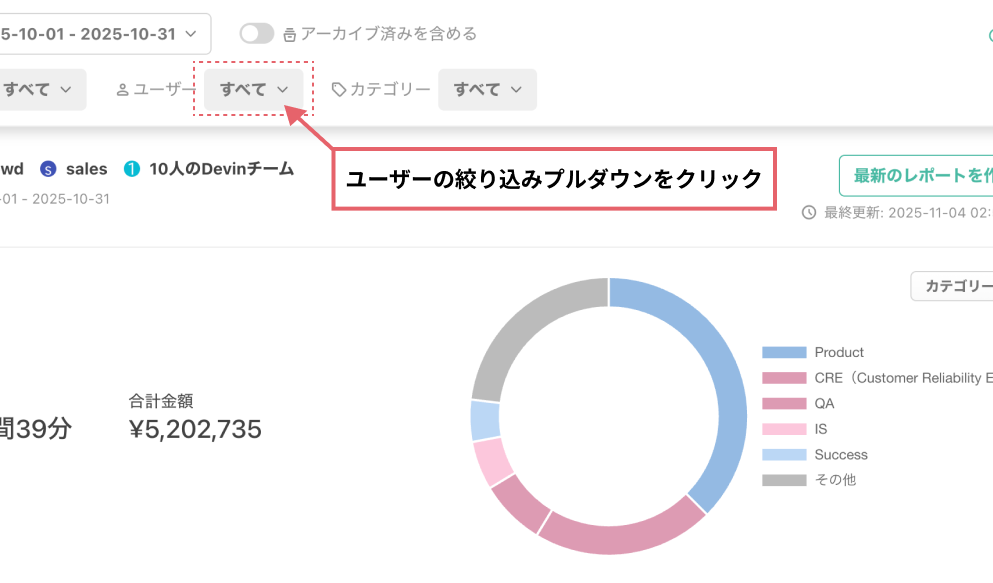The height and width of the screenshot is (583, 993).
Task: Click the blue numbered badge for 10人のDevinチーム
Action: [131, 168]
